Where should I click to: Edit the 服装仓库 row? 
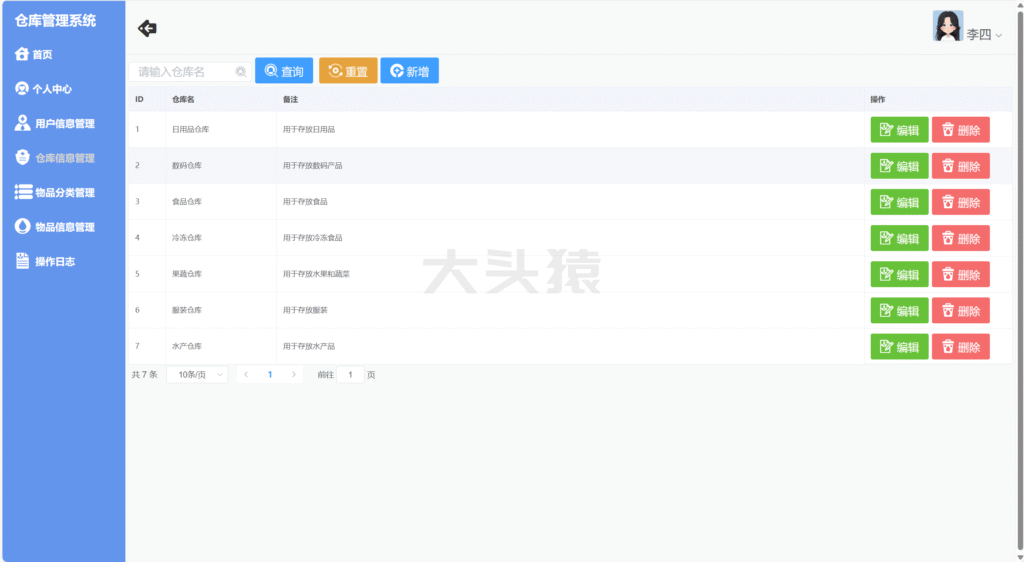(x=899, y=311)
